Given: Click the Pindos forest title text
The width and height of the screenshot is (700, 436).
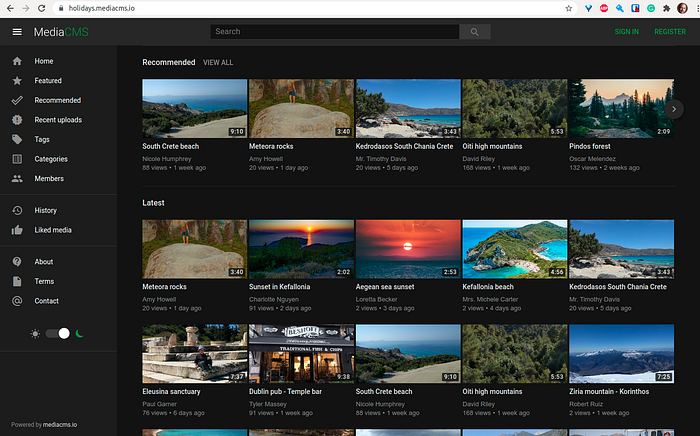Looking at the screenshot, I should coord(589,146).
